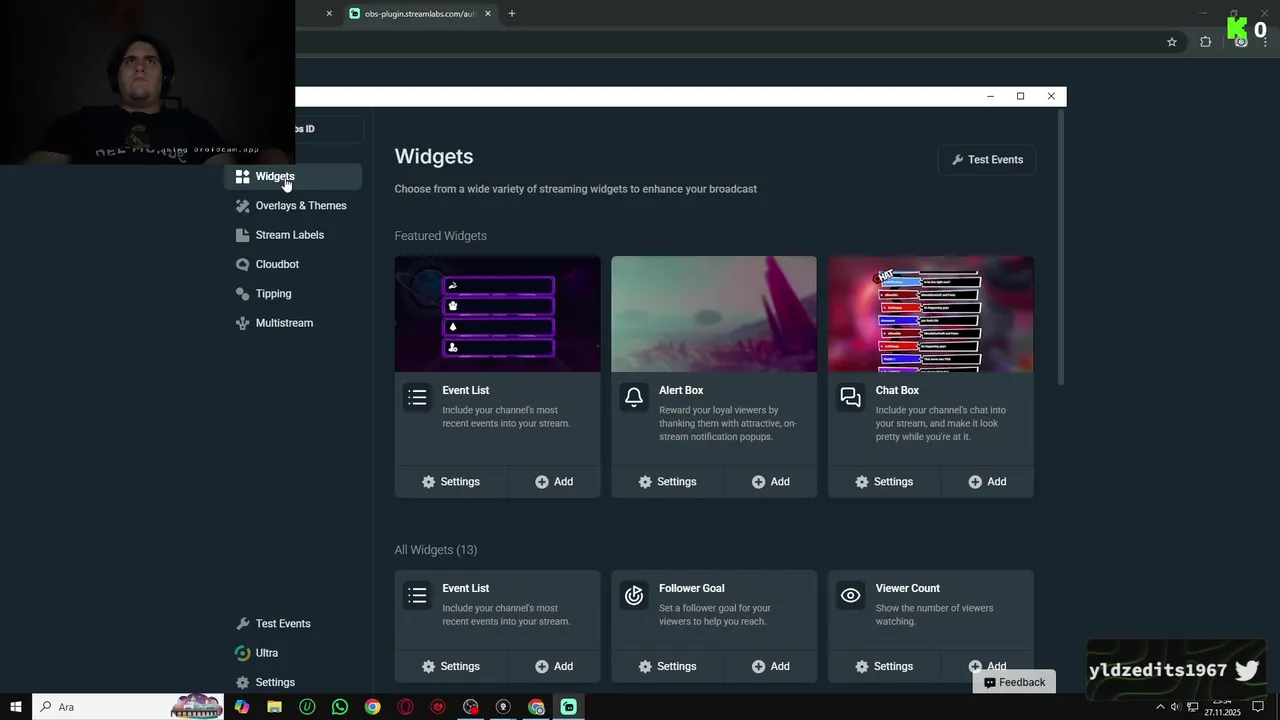
Task: Open Settings for Event List under All Widgets
Action: [451, 667]
